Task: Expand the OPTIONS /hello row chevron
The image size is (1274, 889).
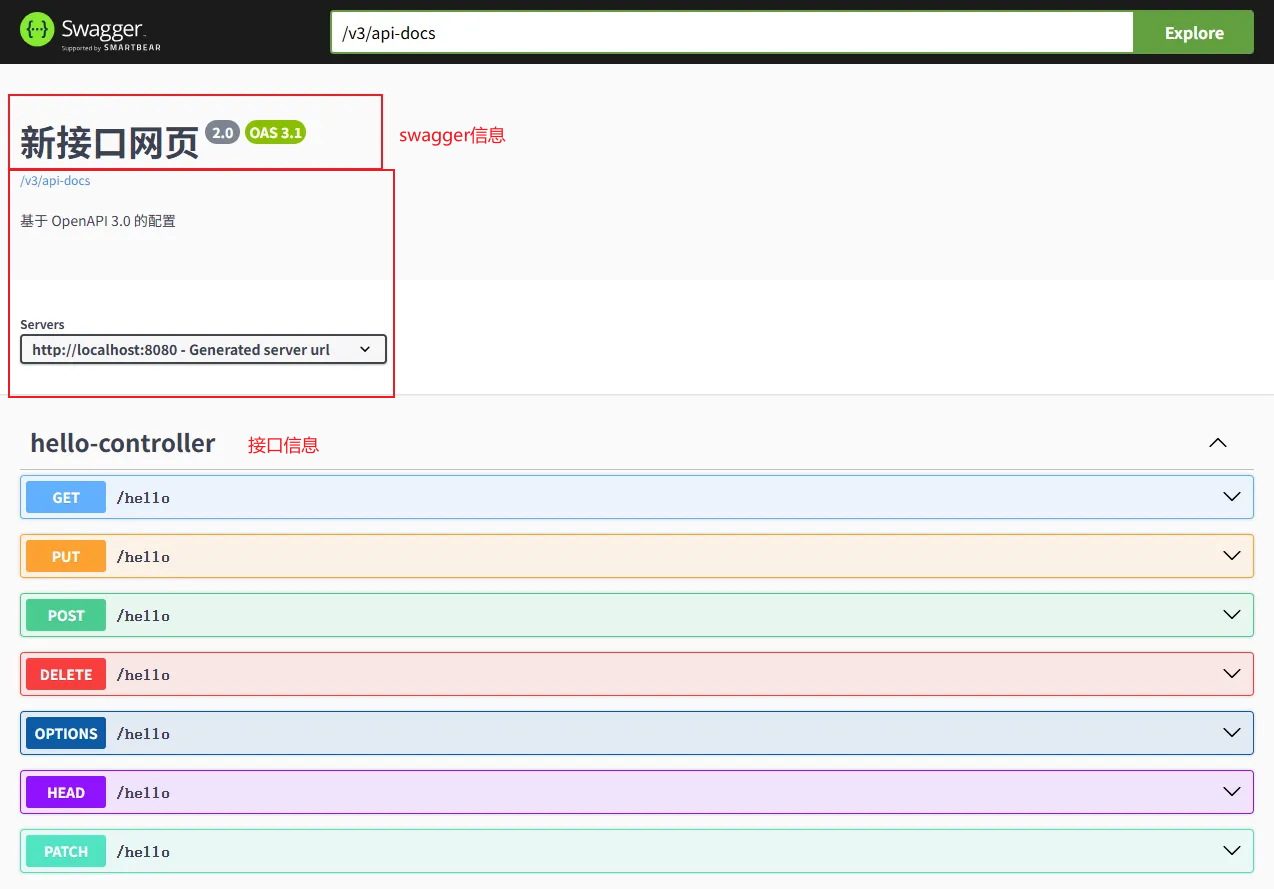Action: (x=1232, y=733)
